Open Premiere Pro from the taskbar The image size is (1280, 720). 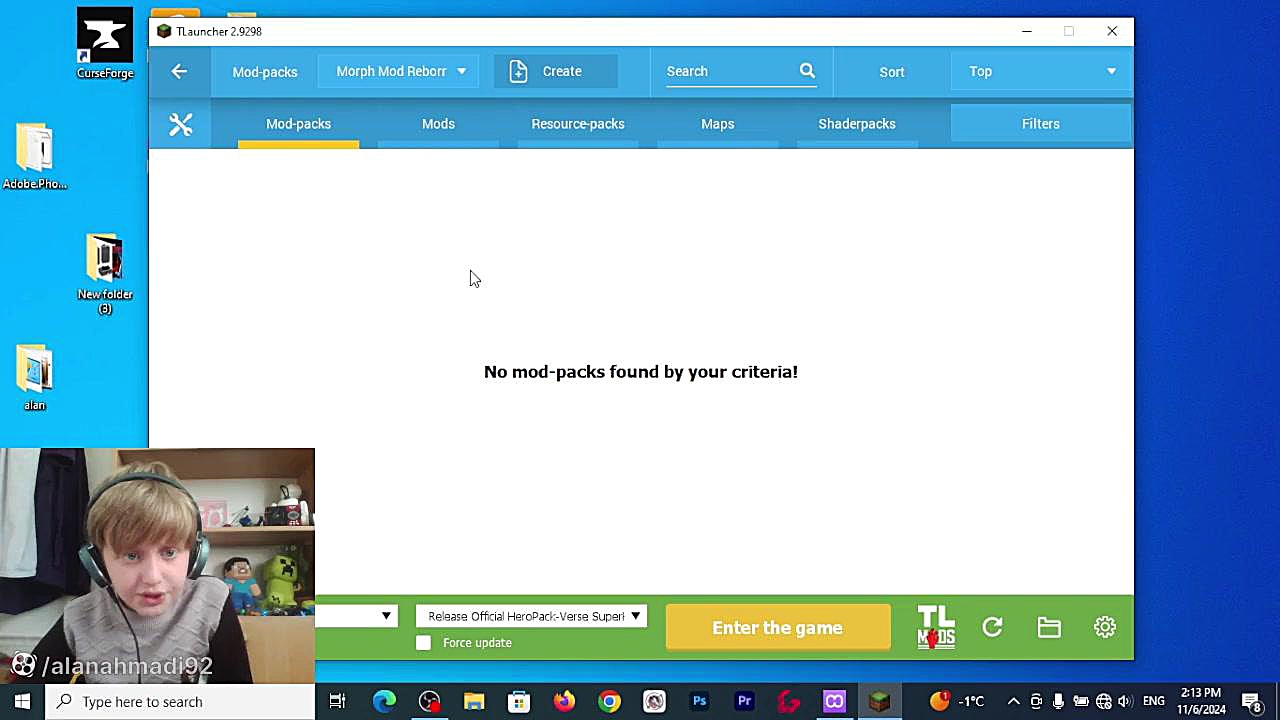point(744,701)
